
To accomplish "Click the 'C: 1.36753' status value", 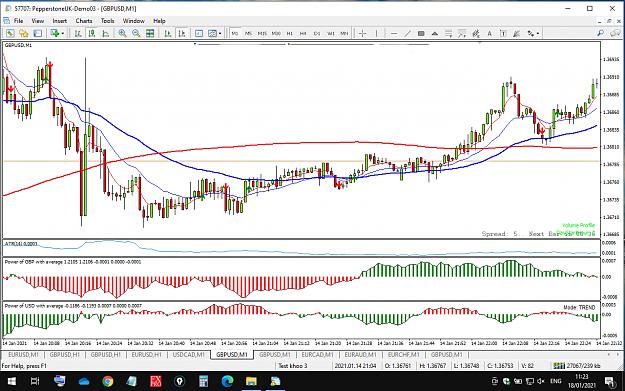I will click(500, 365).
